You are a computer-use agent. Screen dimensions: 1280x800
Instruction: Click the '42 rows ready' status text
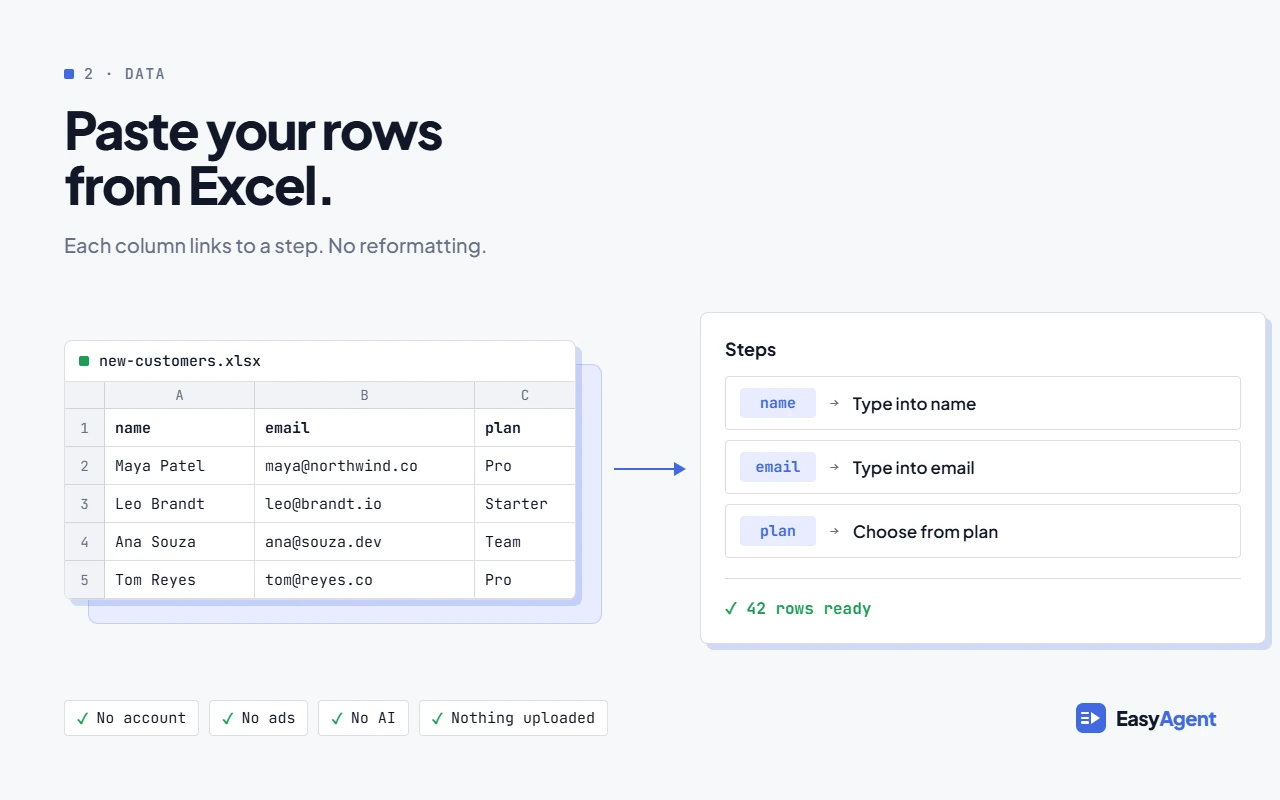(809, 609)
